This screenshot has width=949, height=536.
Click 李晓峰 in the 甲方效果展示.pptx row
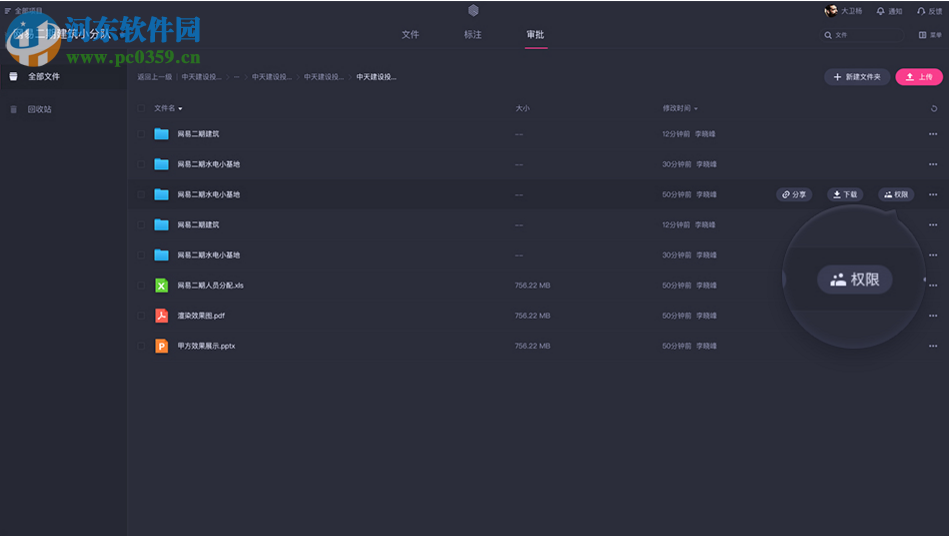coord(706,345)
